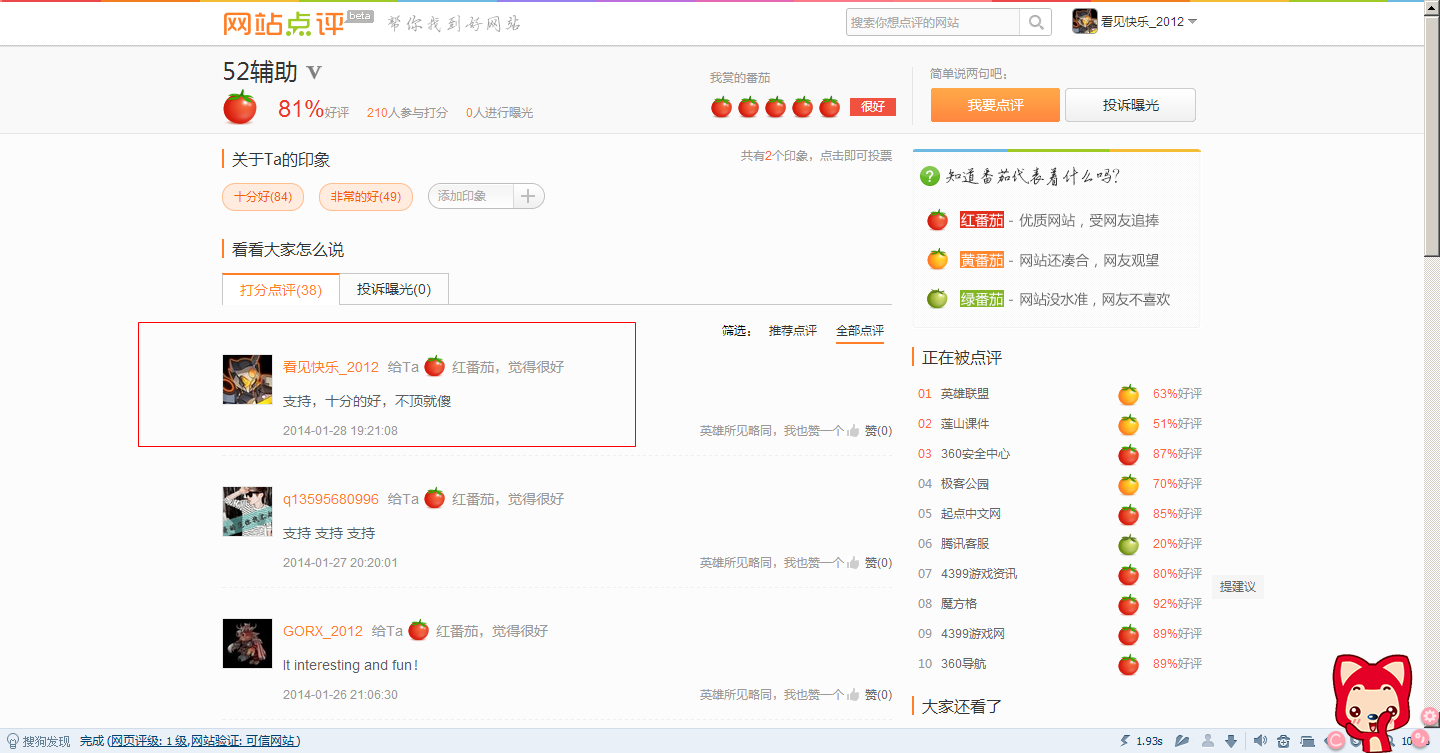Image resolution: width=1440 pixels, height=753 pixels.
Task: Click the green tomato beside 20%好评
Action: pyautogui.click(x=1129, y=545)
